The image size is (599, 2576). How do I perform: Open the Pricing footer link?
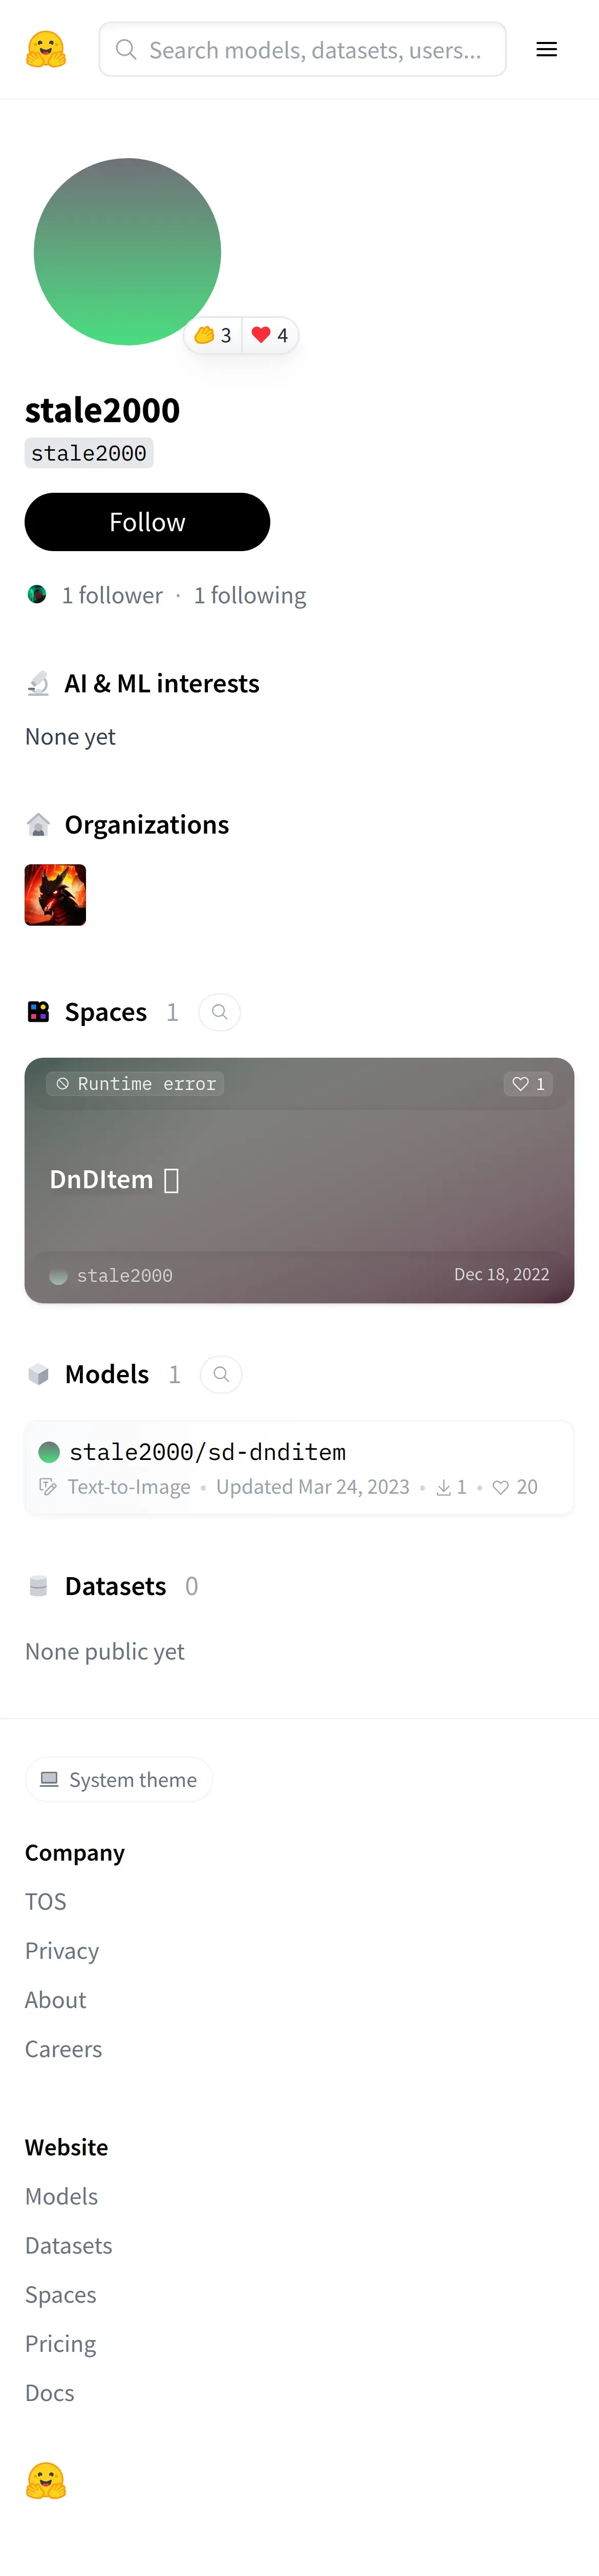tap(61, 2343)
